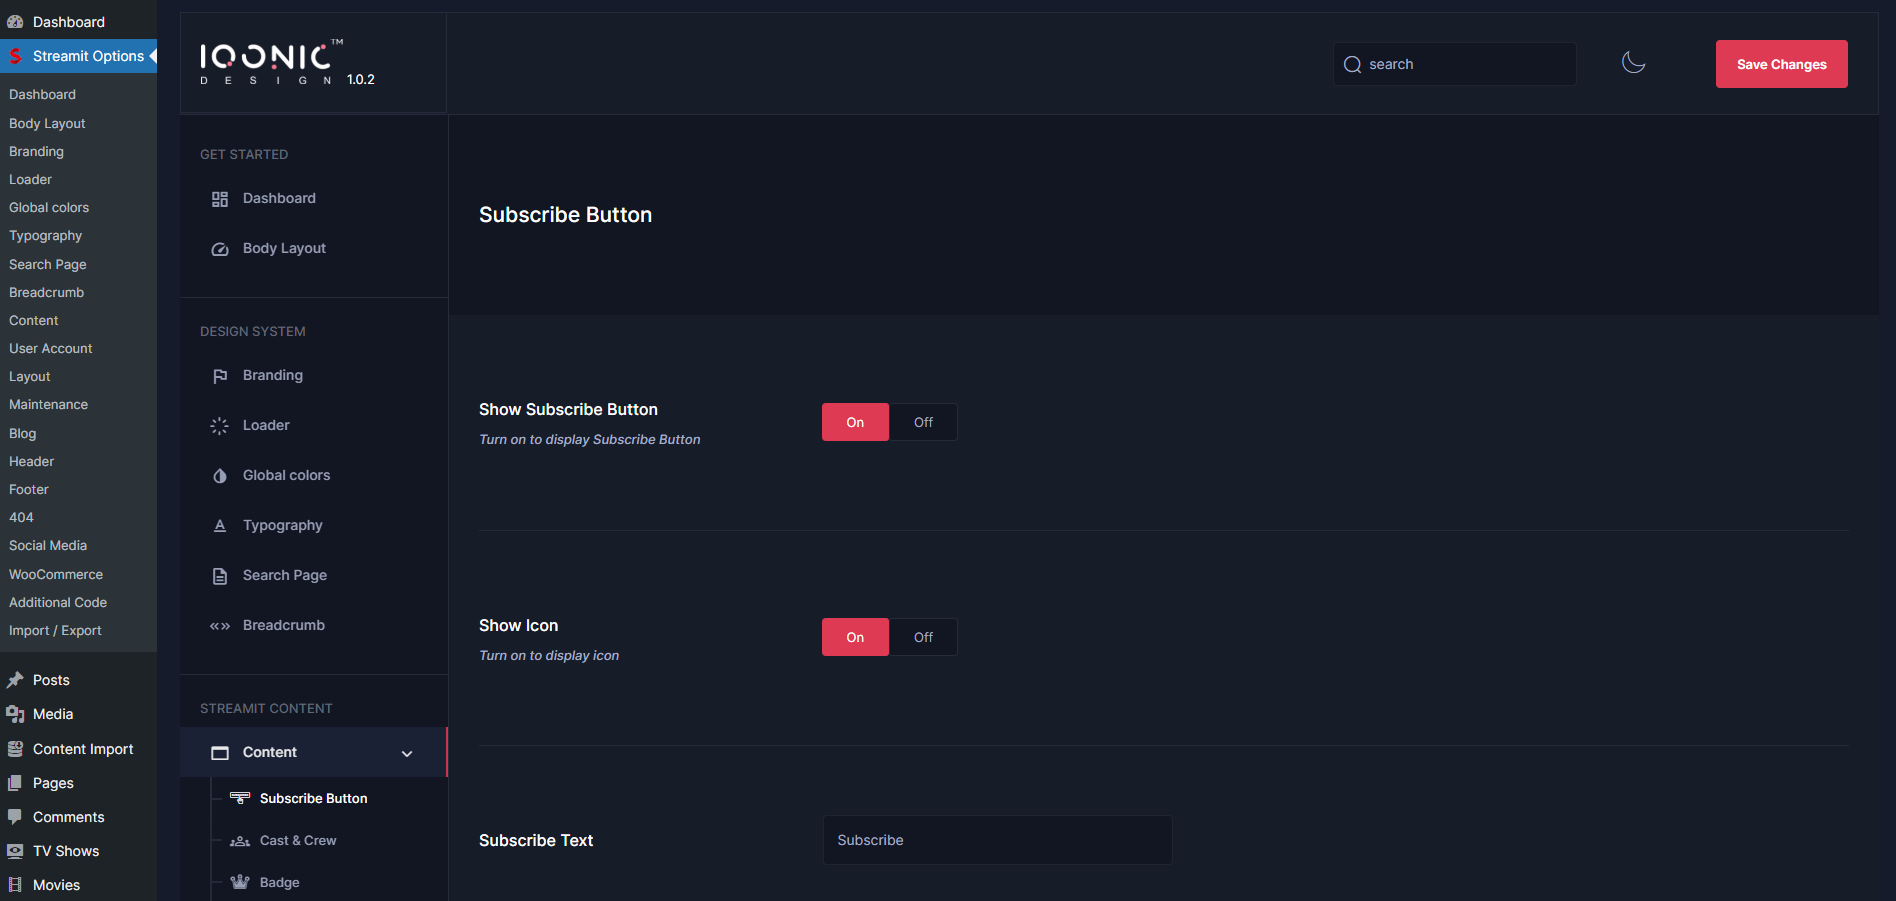Click the Pages icon in WordPress menu

coord(15,783)
